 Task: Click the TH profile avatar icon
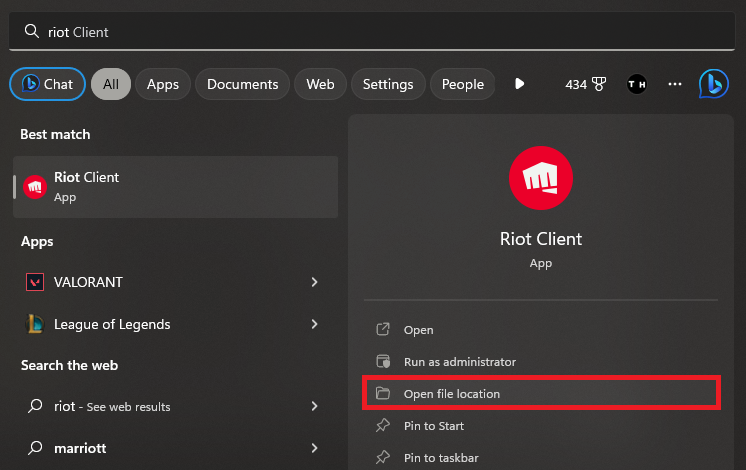636,84
